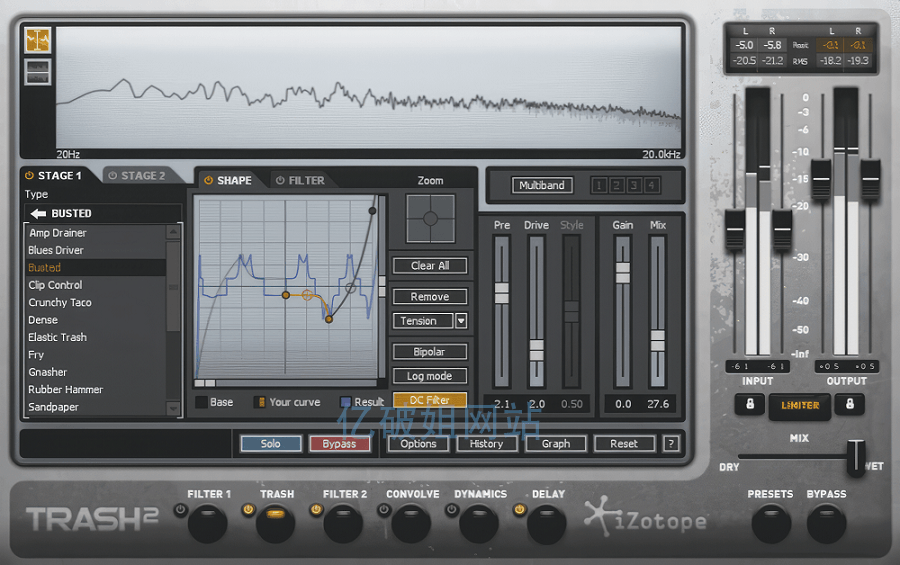Toggle the Limiter on or off

click(798, 405)
